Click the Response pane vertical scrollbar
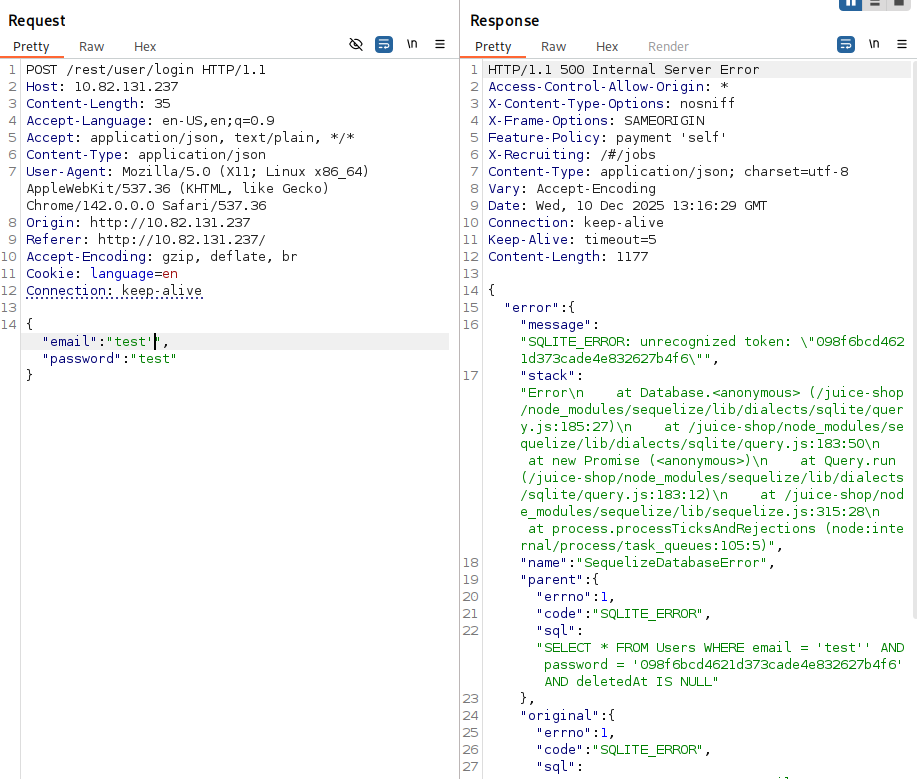 click(x=913, y=339)
